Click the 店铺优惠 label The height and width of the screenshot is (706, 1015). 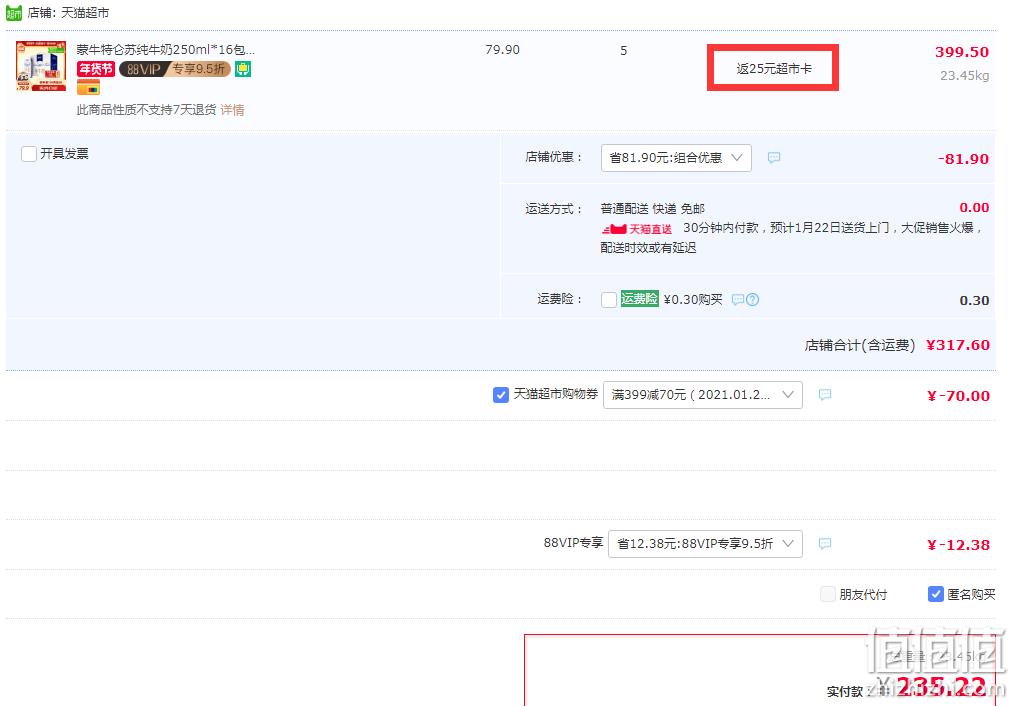(x=553, y=157)
